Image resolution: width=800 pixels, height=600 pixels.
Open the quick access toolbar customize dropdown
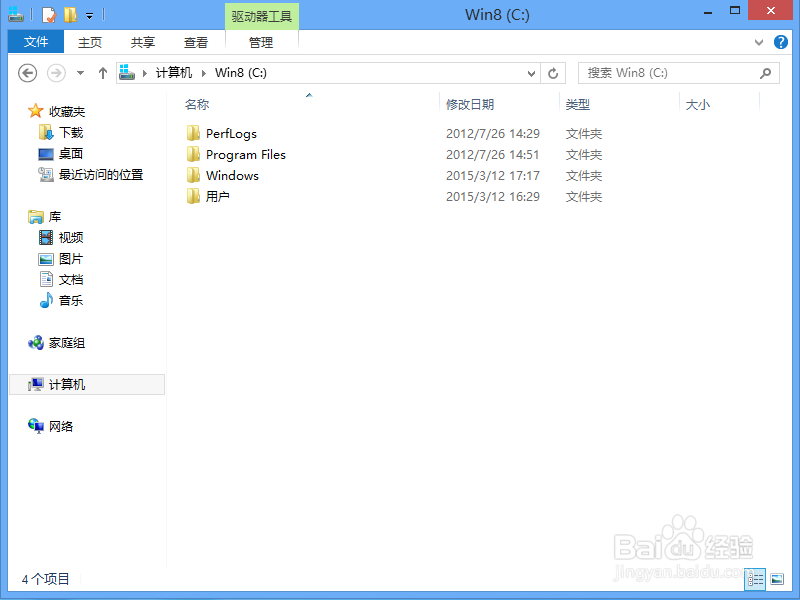click(x=90, y=14)
